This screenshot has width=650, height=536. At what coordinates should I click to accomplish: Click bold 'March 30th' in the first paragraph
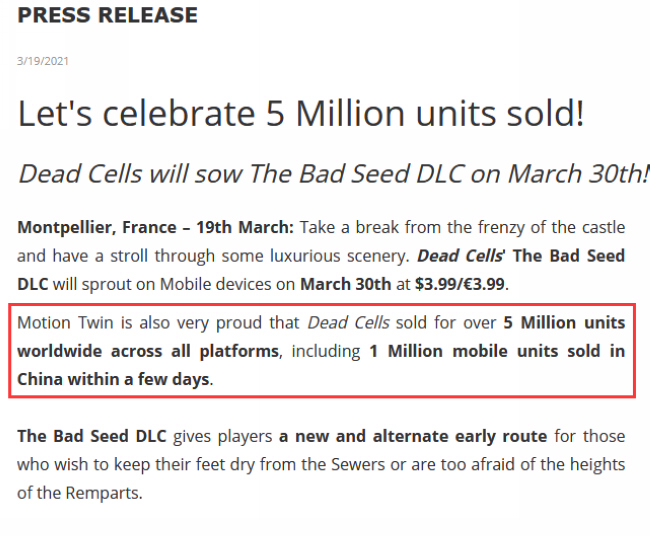click(345, 284)
